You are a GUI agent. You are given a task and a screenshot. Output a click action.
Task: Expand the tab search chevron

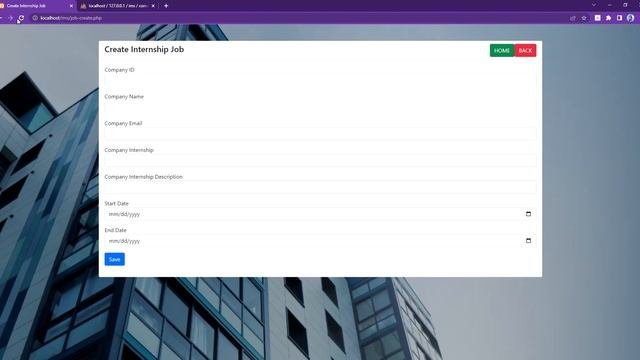[x=594, y=5]
